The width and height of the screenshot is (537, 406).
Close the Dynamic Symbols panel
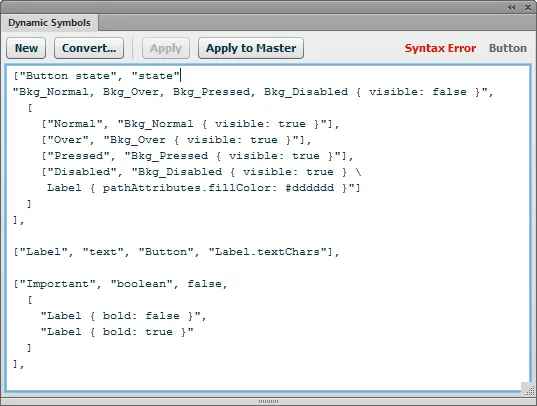pyautogui.click(x=528, y=8)
